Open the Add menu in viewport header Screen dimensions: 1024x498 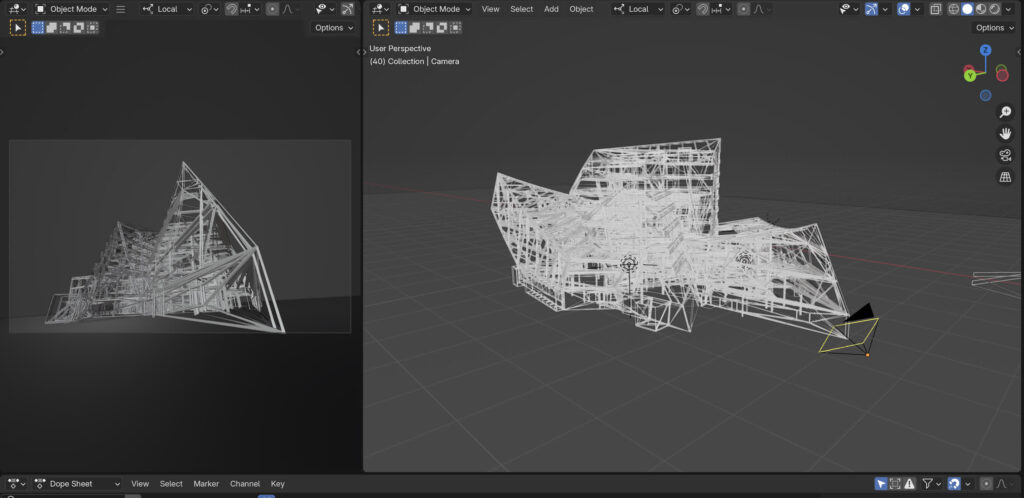(x=551, y=9)
